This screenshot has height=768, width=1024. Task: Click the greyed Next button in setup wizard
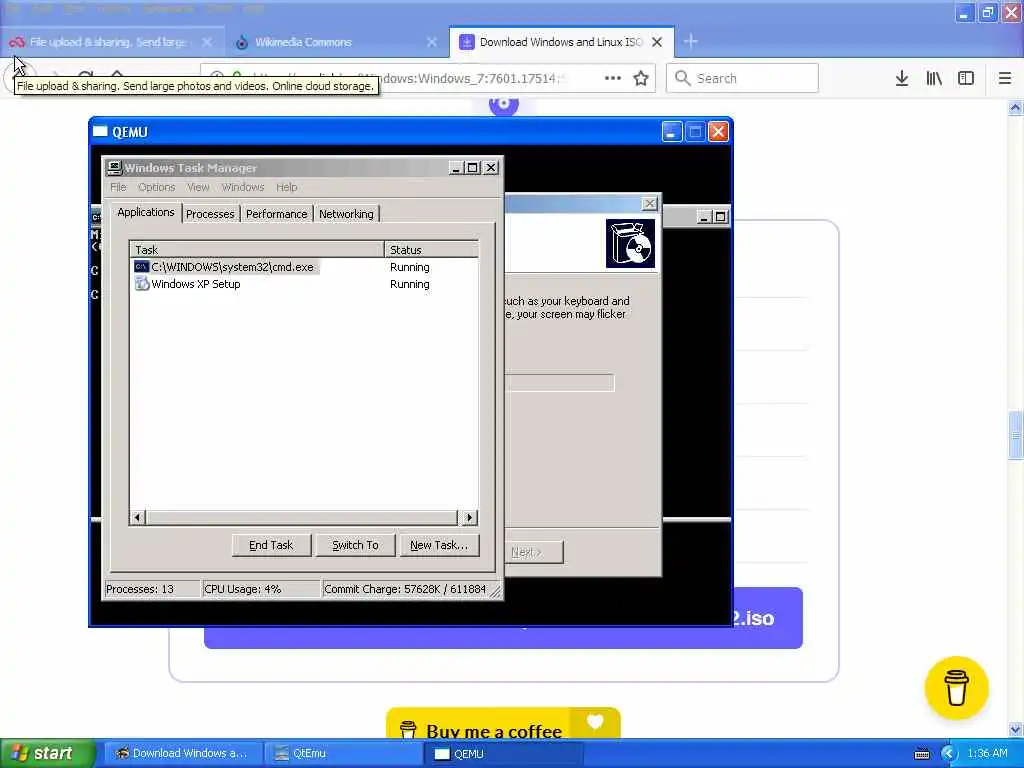pos(534,552)
